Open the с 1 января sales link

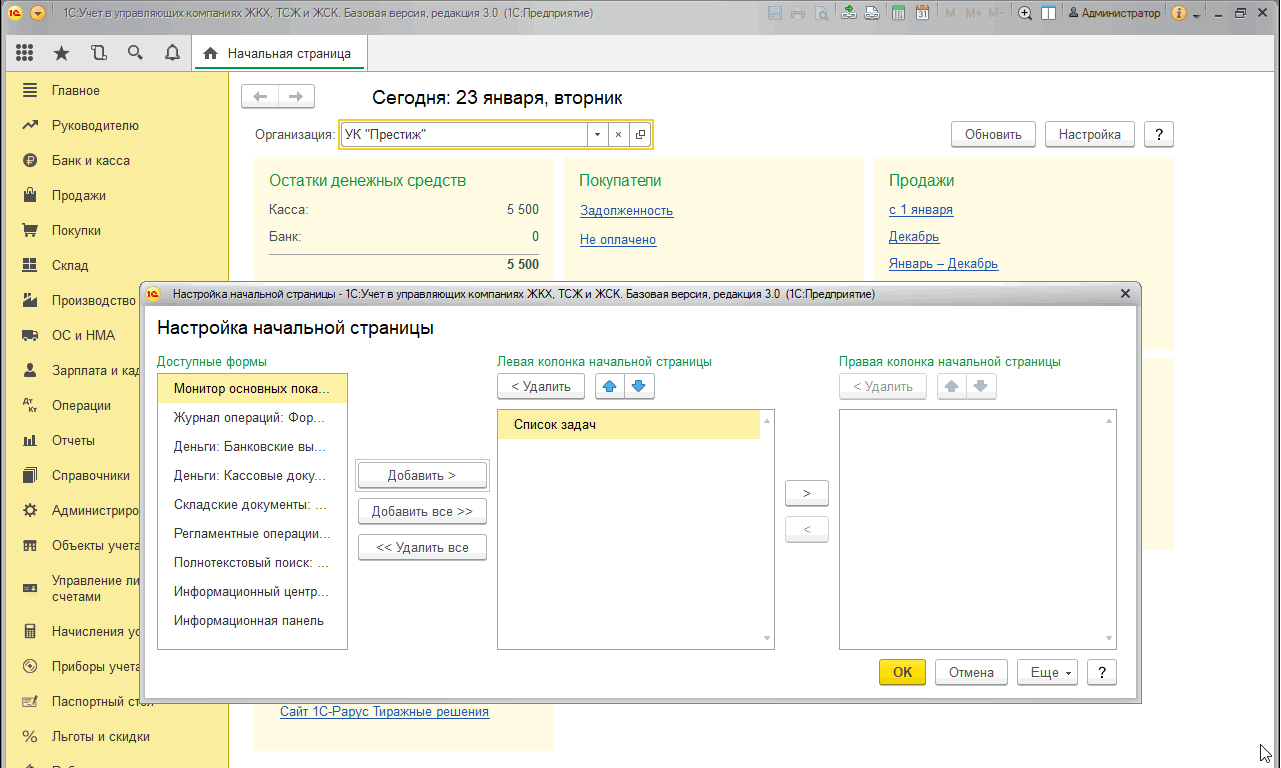(x=921, y=209)
